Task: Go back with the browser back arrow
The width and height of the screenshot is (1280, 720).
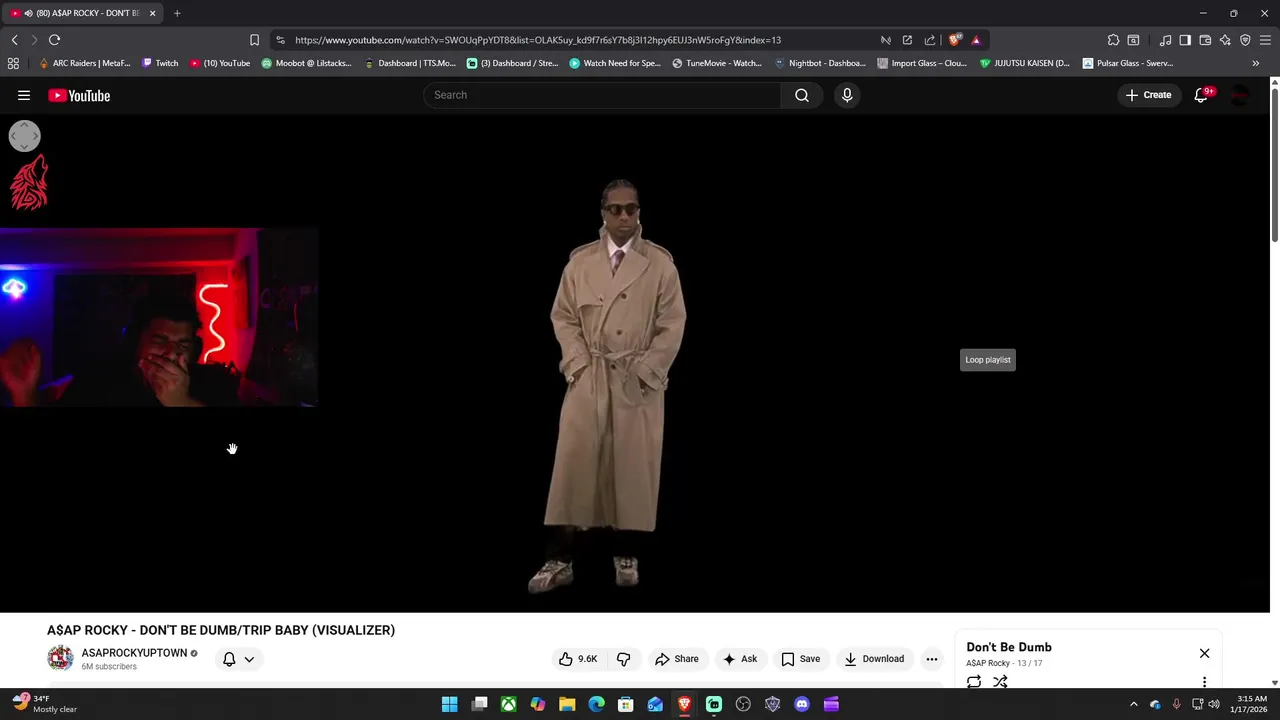Action: click(x=14, y=40)
